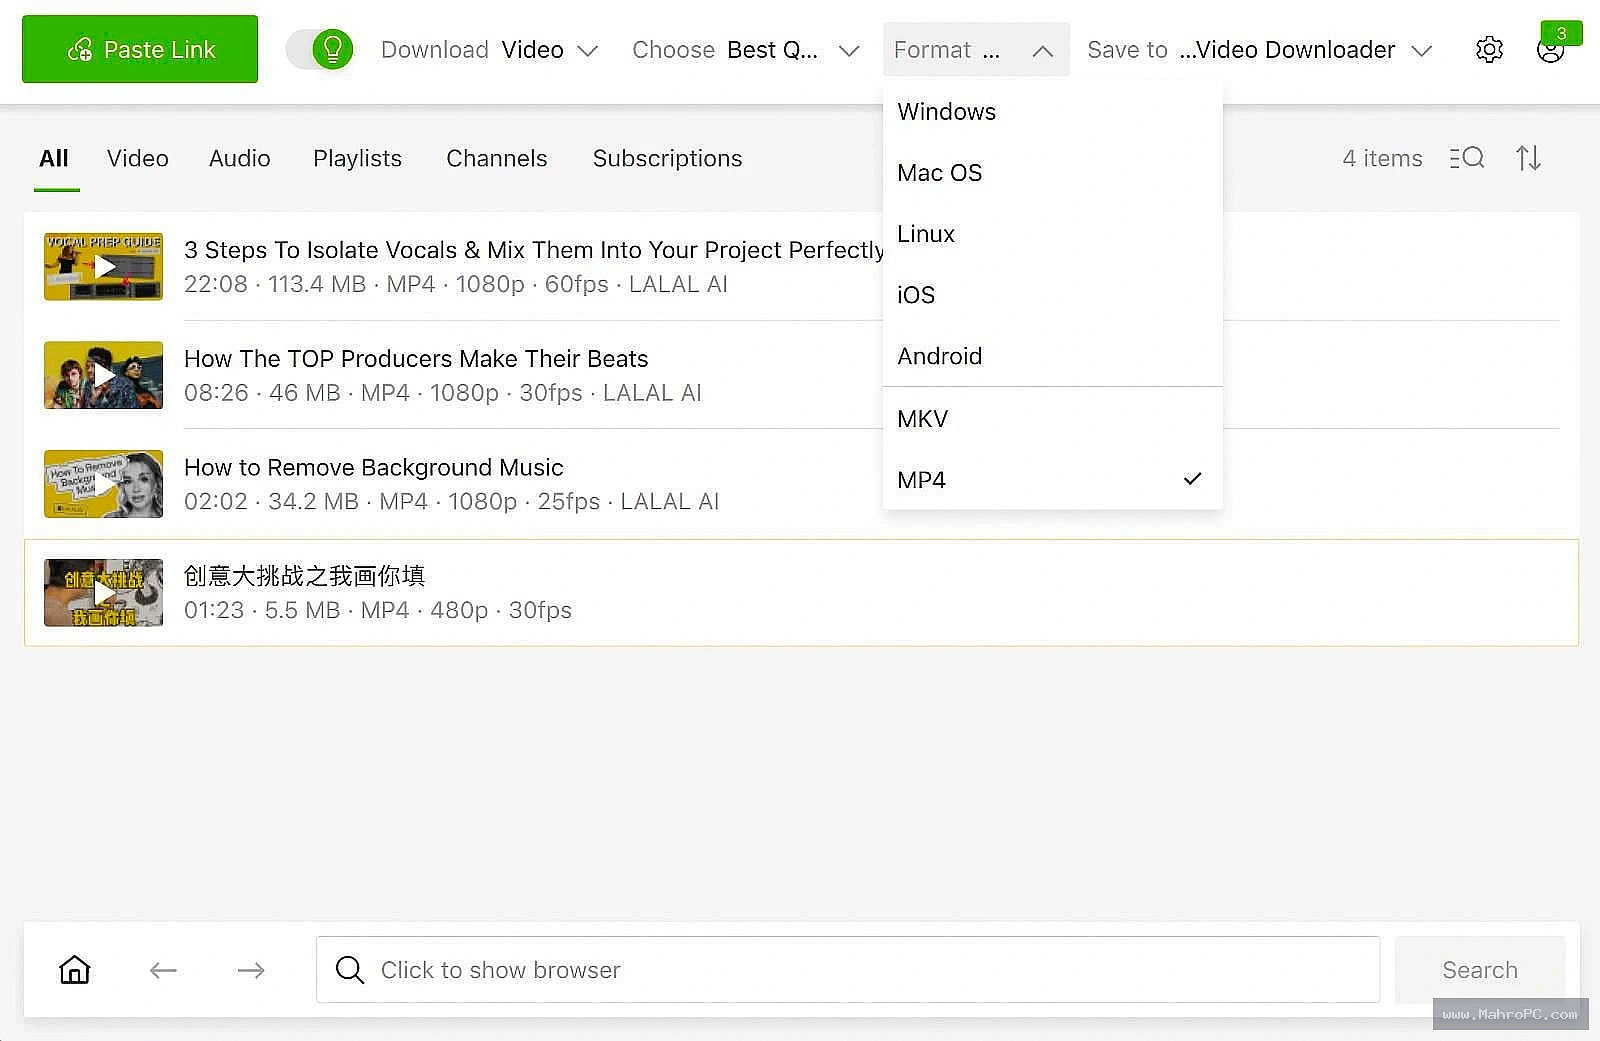Click the Search button
The image size is (1600, 1041).
(x=1480, y=970)
